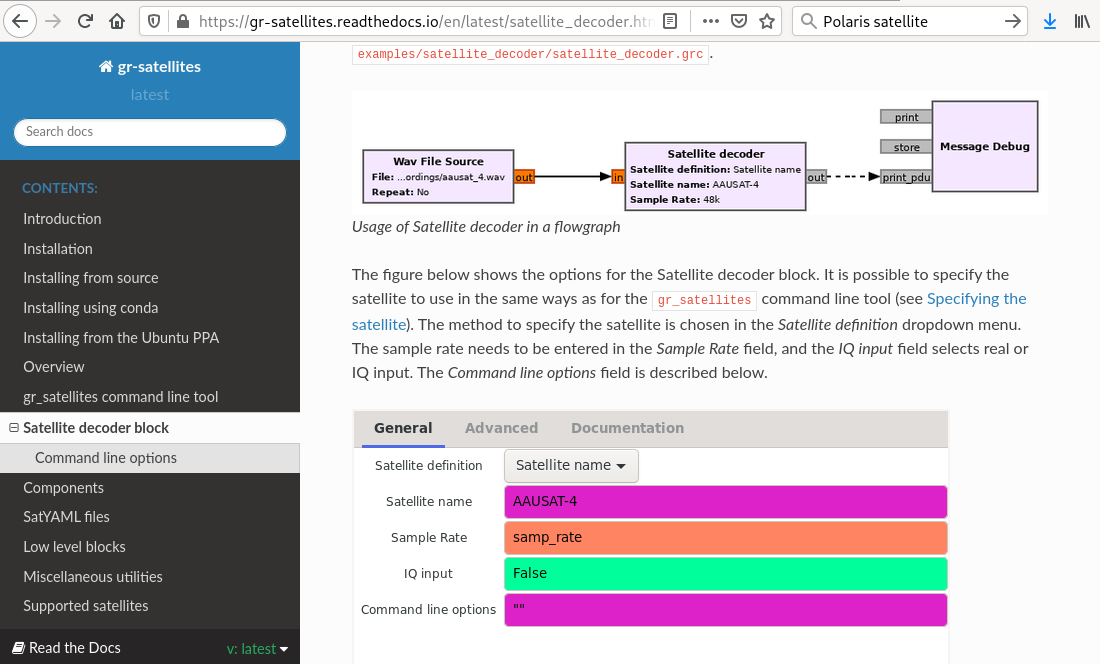
Task: Open gr_satellites command line tool page
Action: 120,397
